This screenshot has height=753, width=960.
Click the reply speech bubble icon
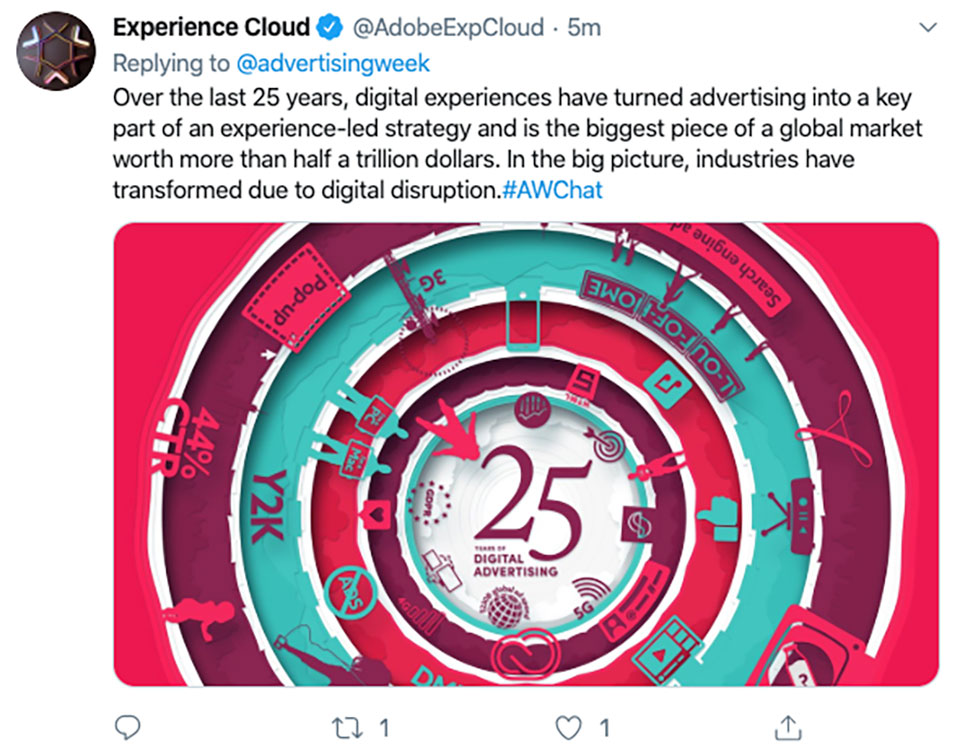128,727
